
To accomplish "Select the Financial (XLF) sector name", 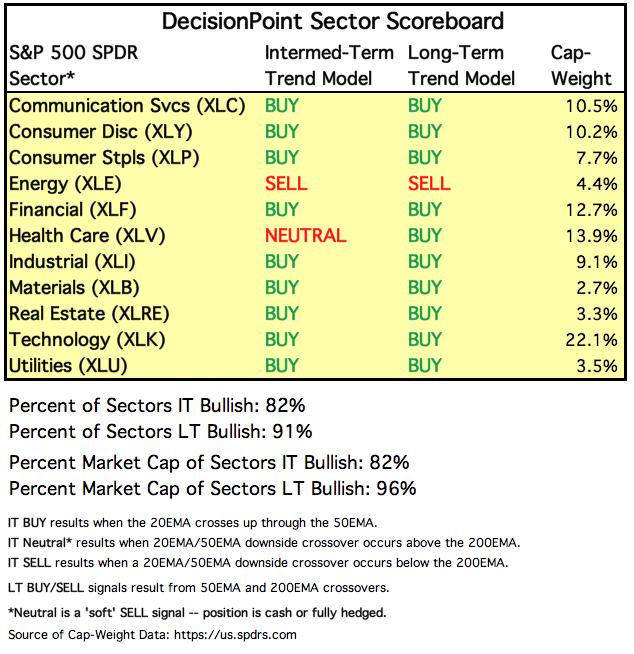I will (73, 210).
